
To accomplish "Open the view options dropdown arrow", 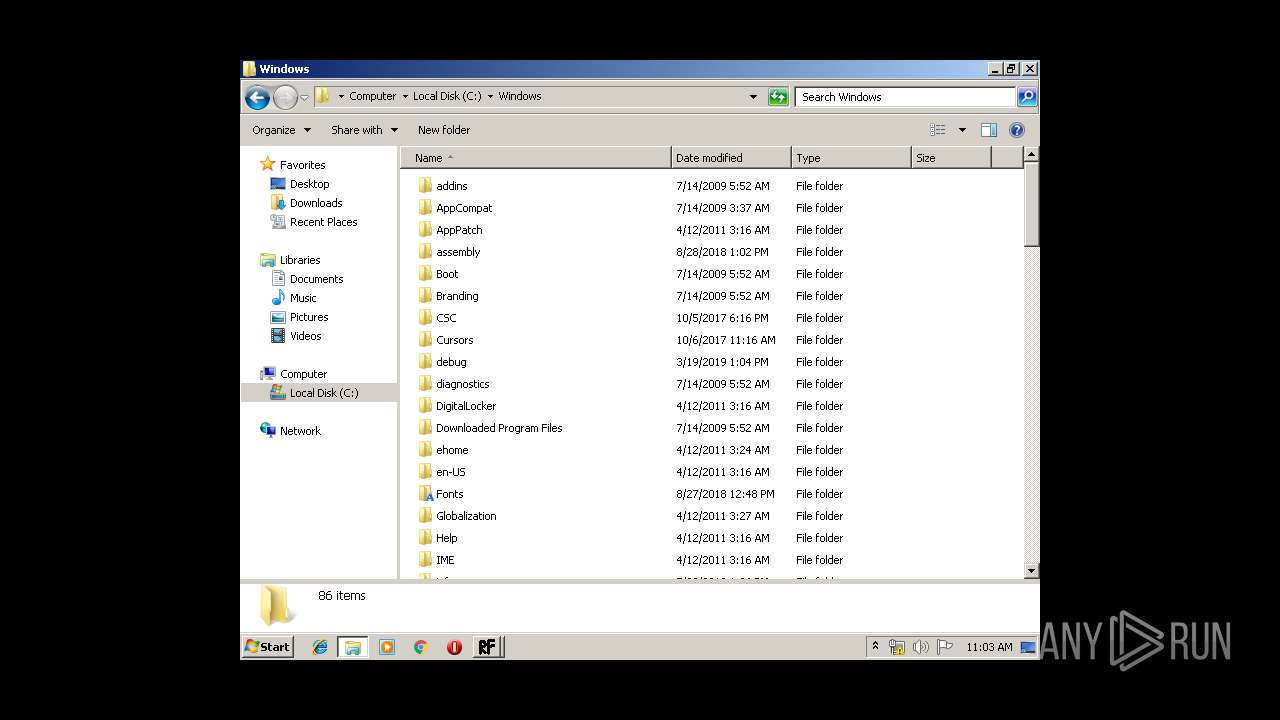I will (x=962, y=130).
